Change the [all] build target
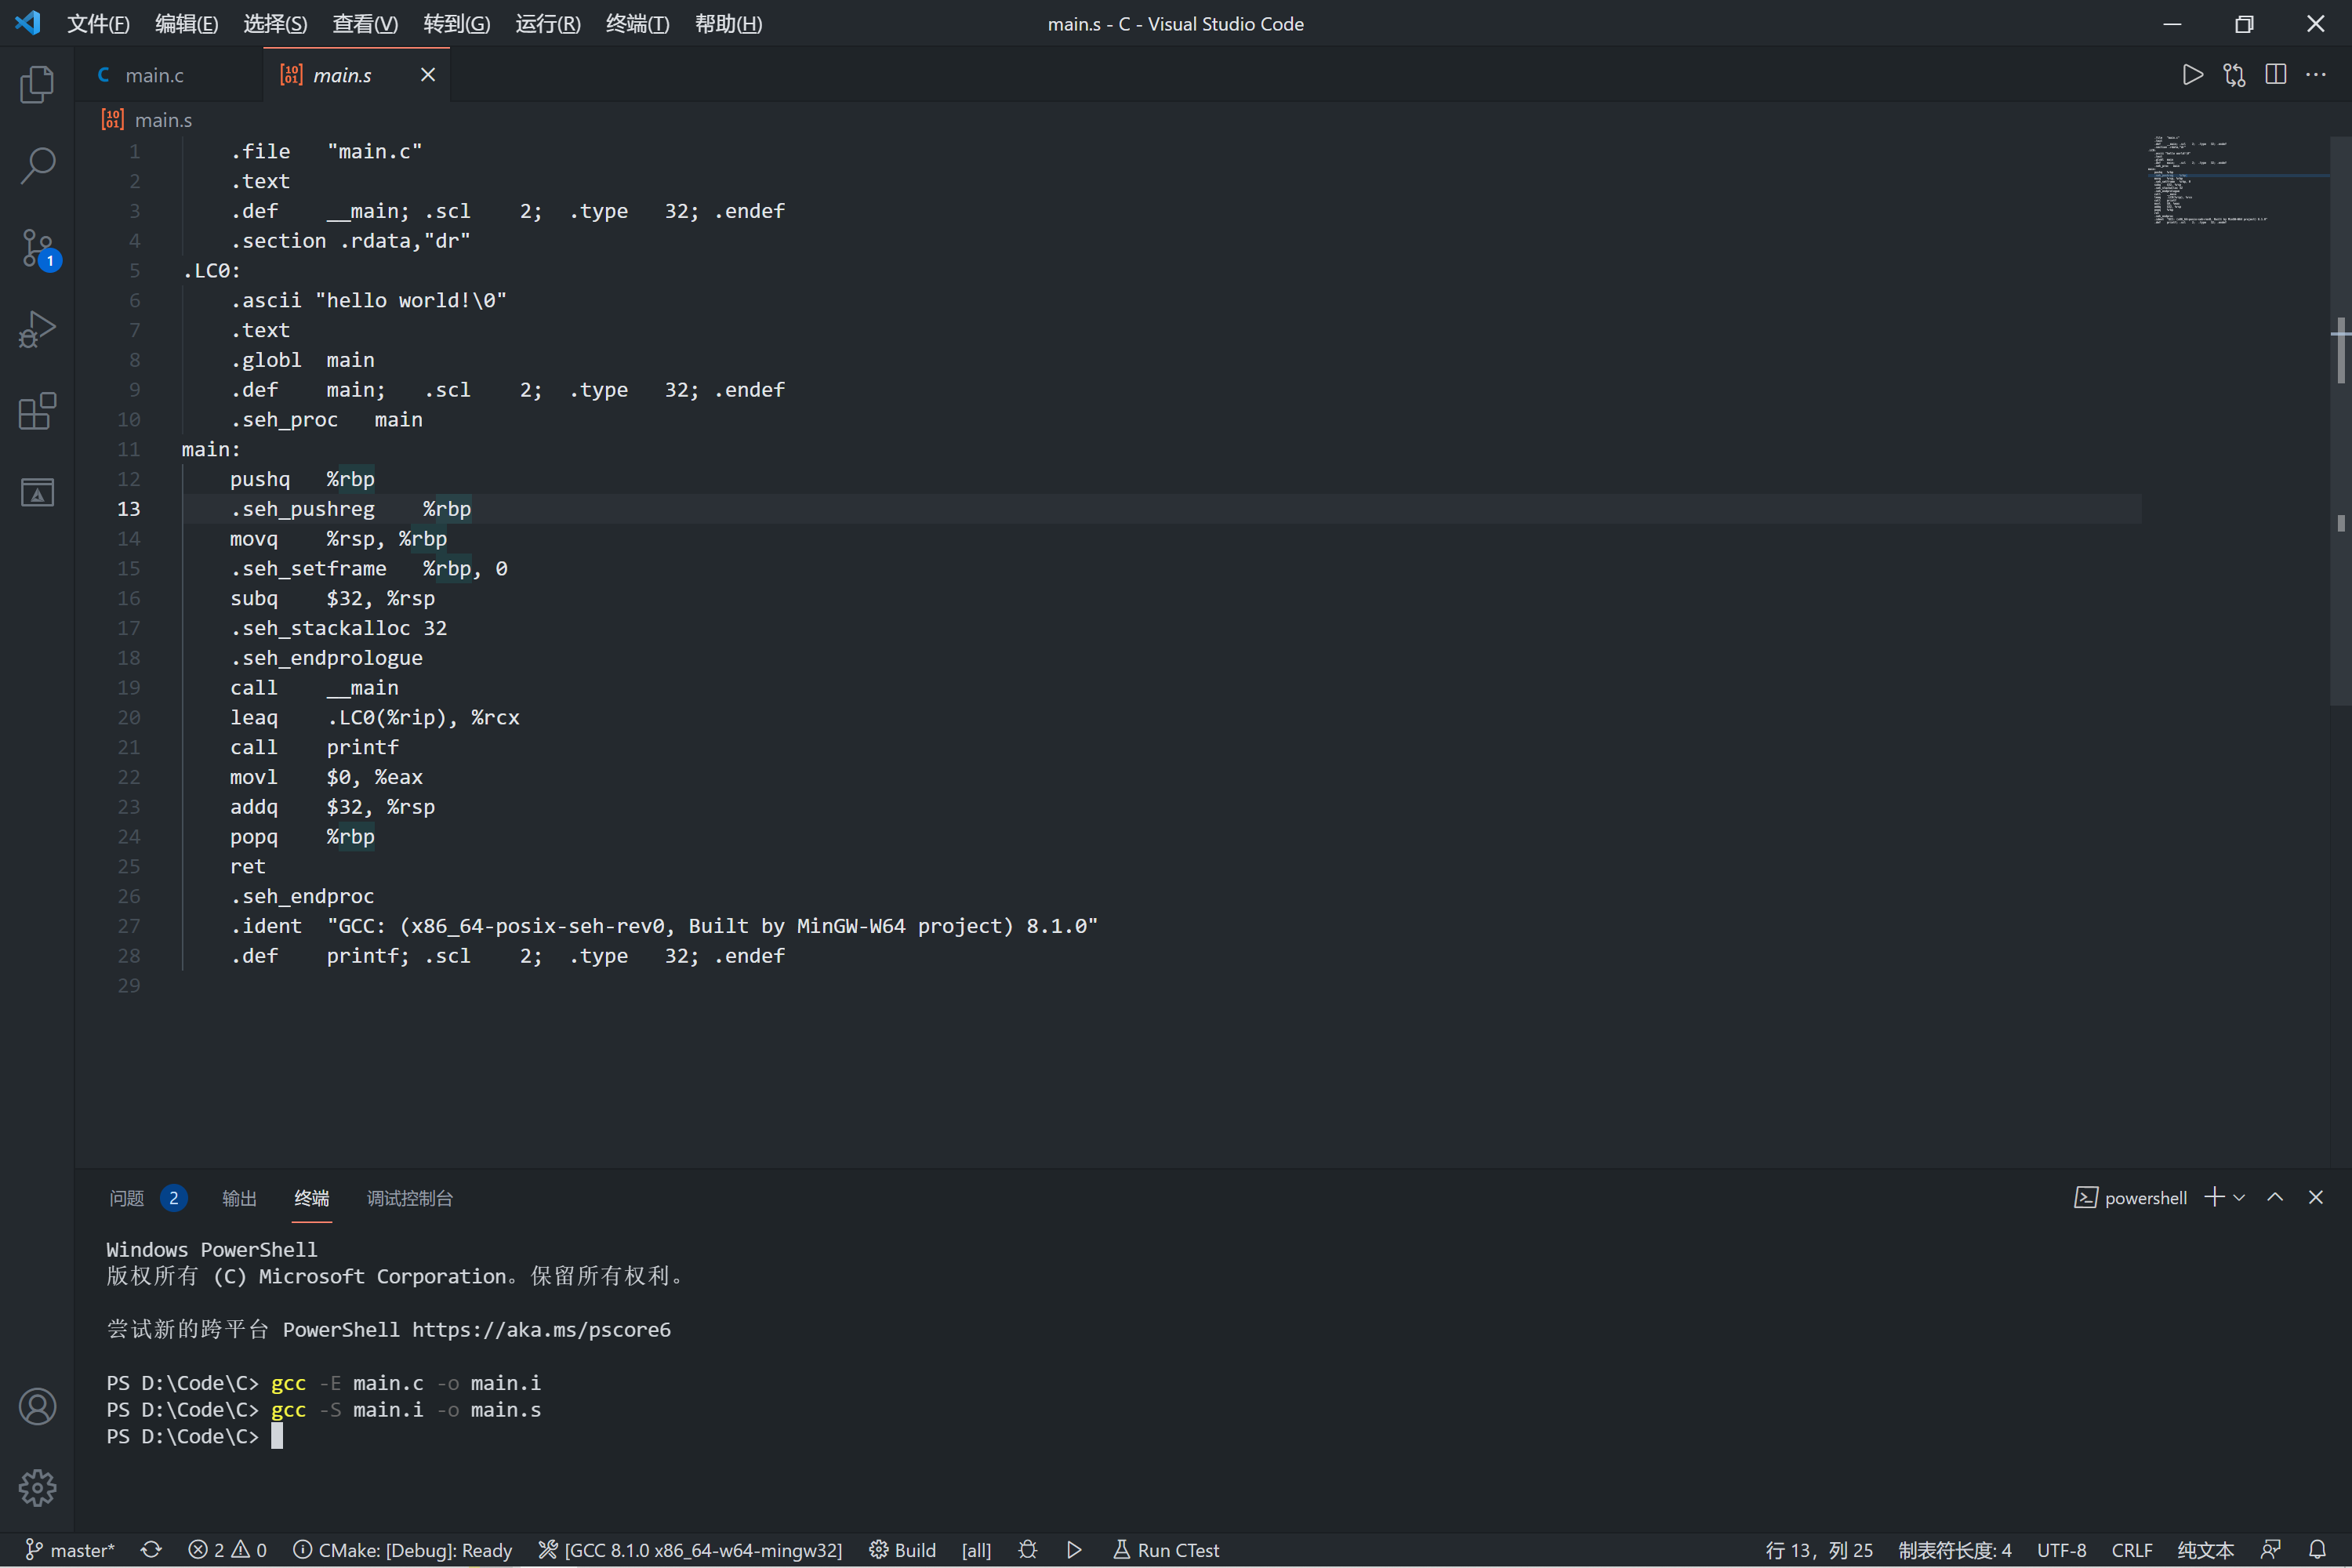Image resolution: width=2352 pixels, height=1568 pixels. pos(976,1550)
